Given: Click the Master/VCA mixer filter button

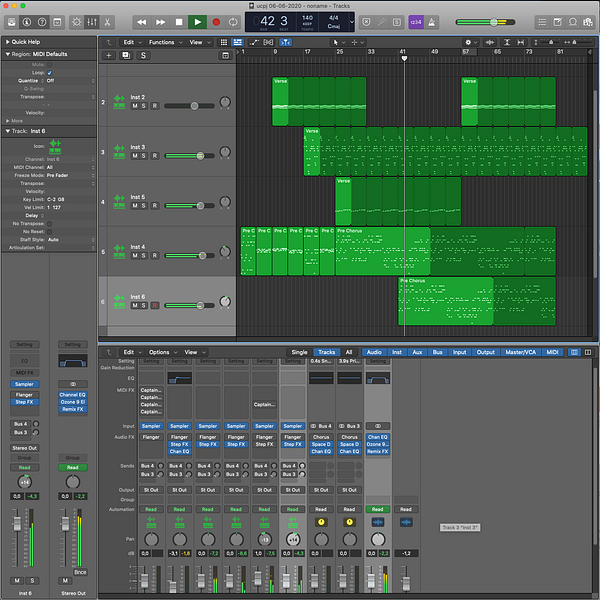Looking at the screenshot, I should click(521, 352).
